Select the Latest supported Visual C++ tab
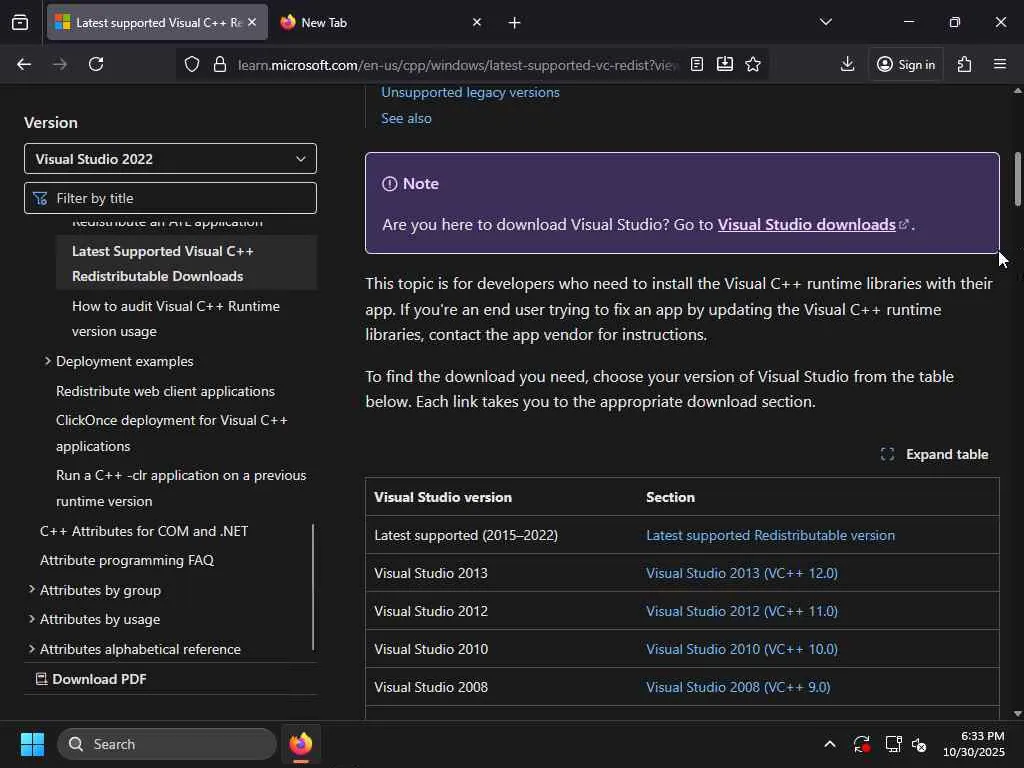This screenshot has width=1024, height=768. [x=157, y=22]
